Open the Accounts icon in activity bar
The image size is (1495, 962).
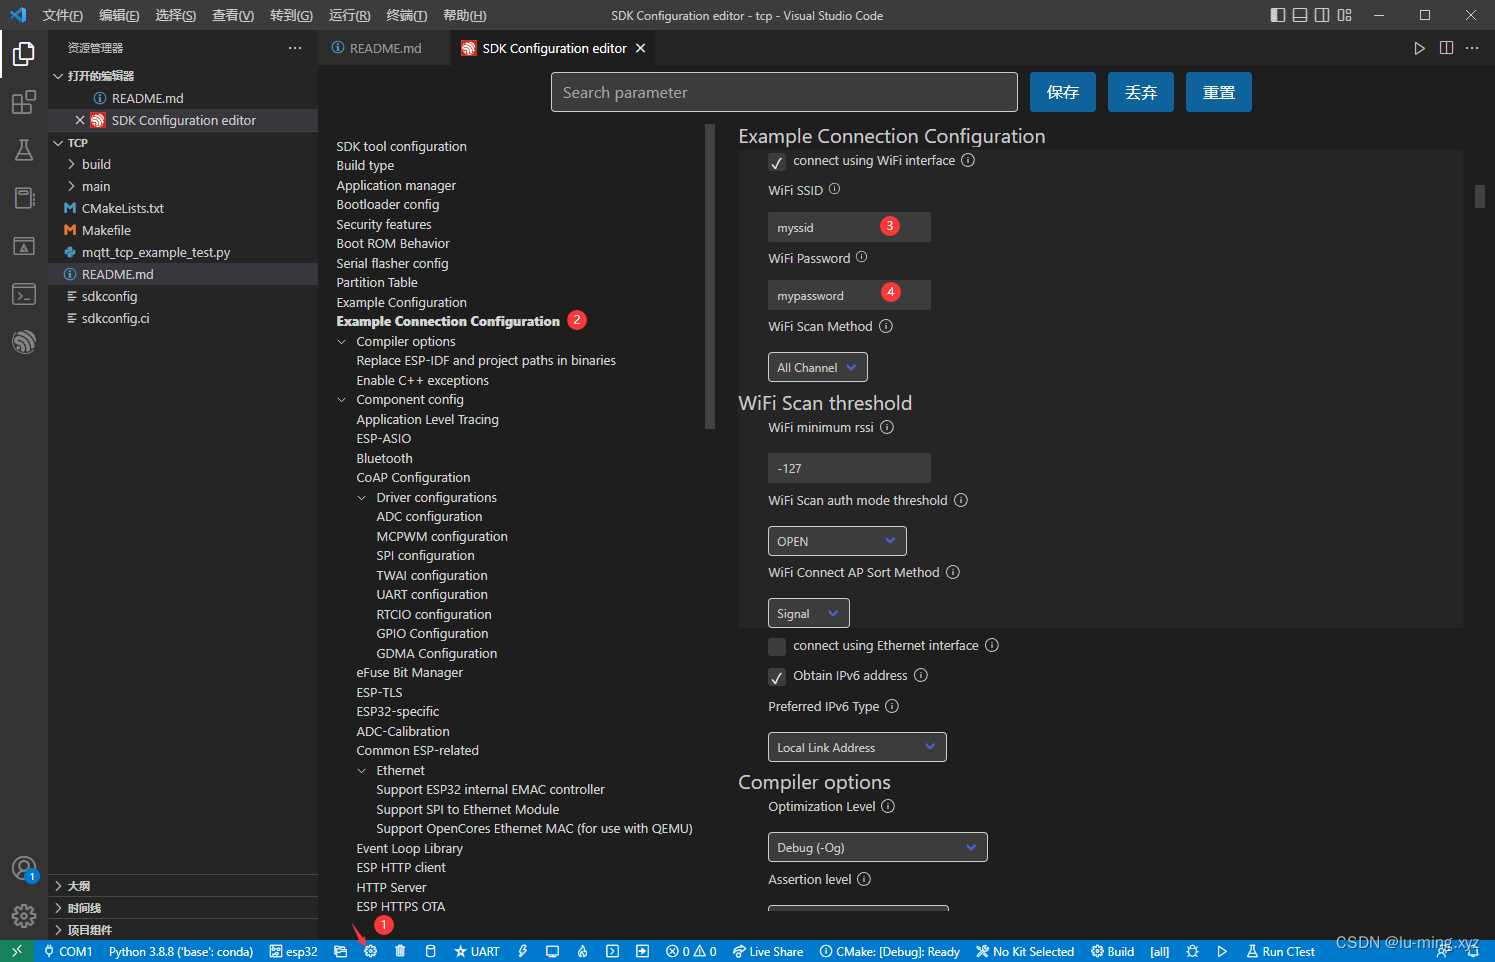coord(24,868)
